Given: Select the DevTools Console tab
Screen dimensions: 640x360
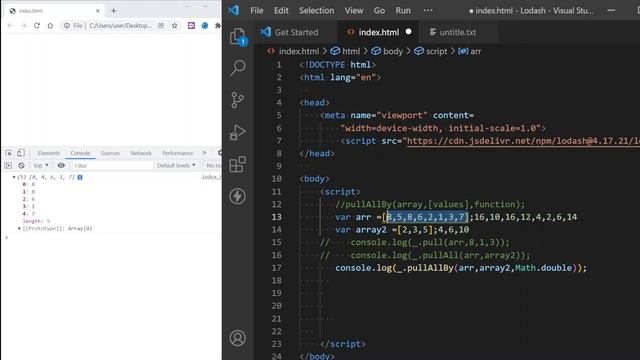Looking at the screenshot, I should tap(80, 153).
